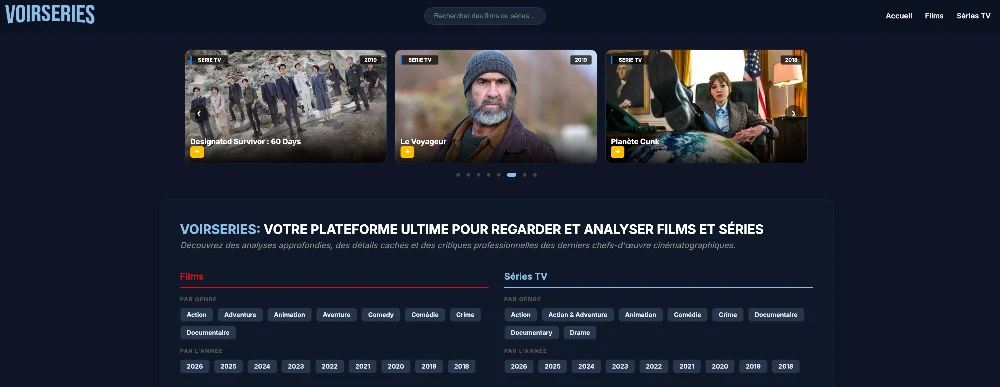Filter Films by Crime genre
The height and width of the screenshot is (387, 1000).
pyautogui.click(x=466, y=315)
